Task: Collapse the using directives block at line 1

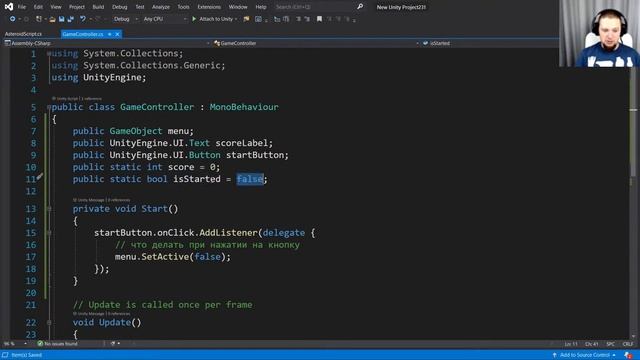Action: [x=49, y=53]
